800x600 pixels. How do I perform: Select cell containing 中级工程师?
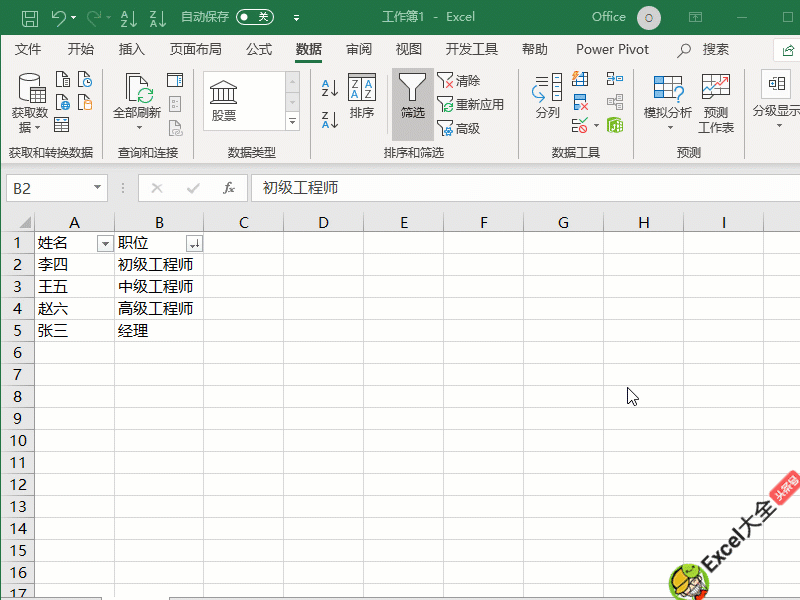point(159,287)
